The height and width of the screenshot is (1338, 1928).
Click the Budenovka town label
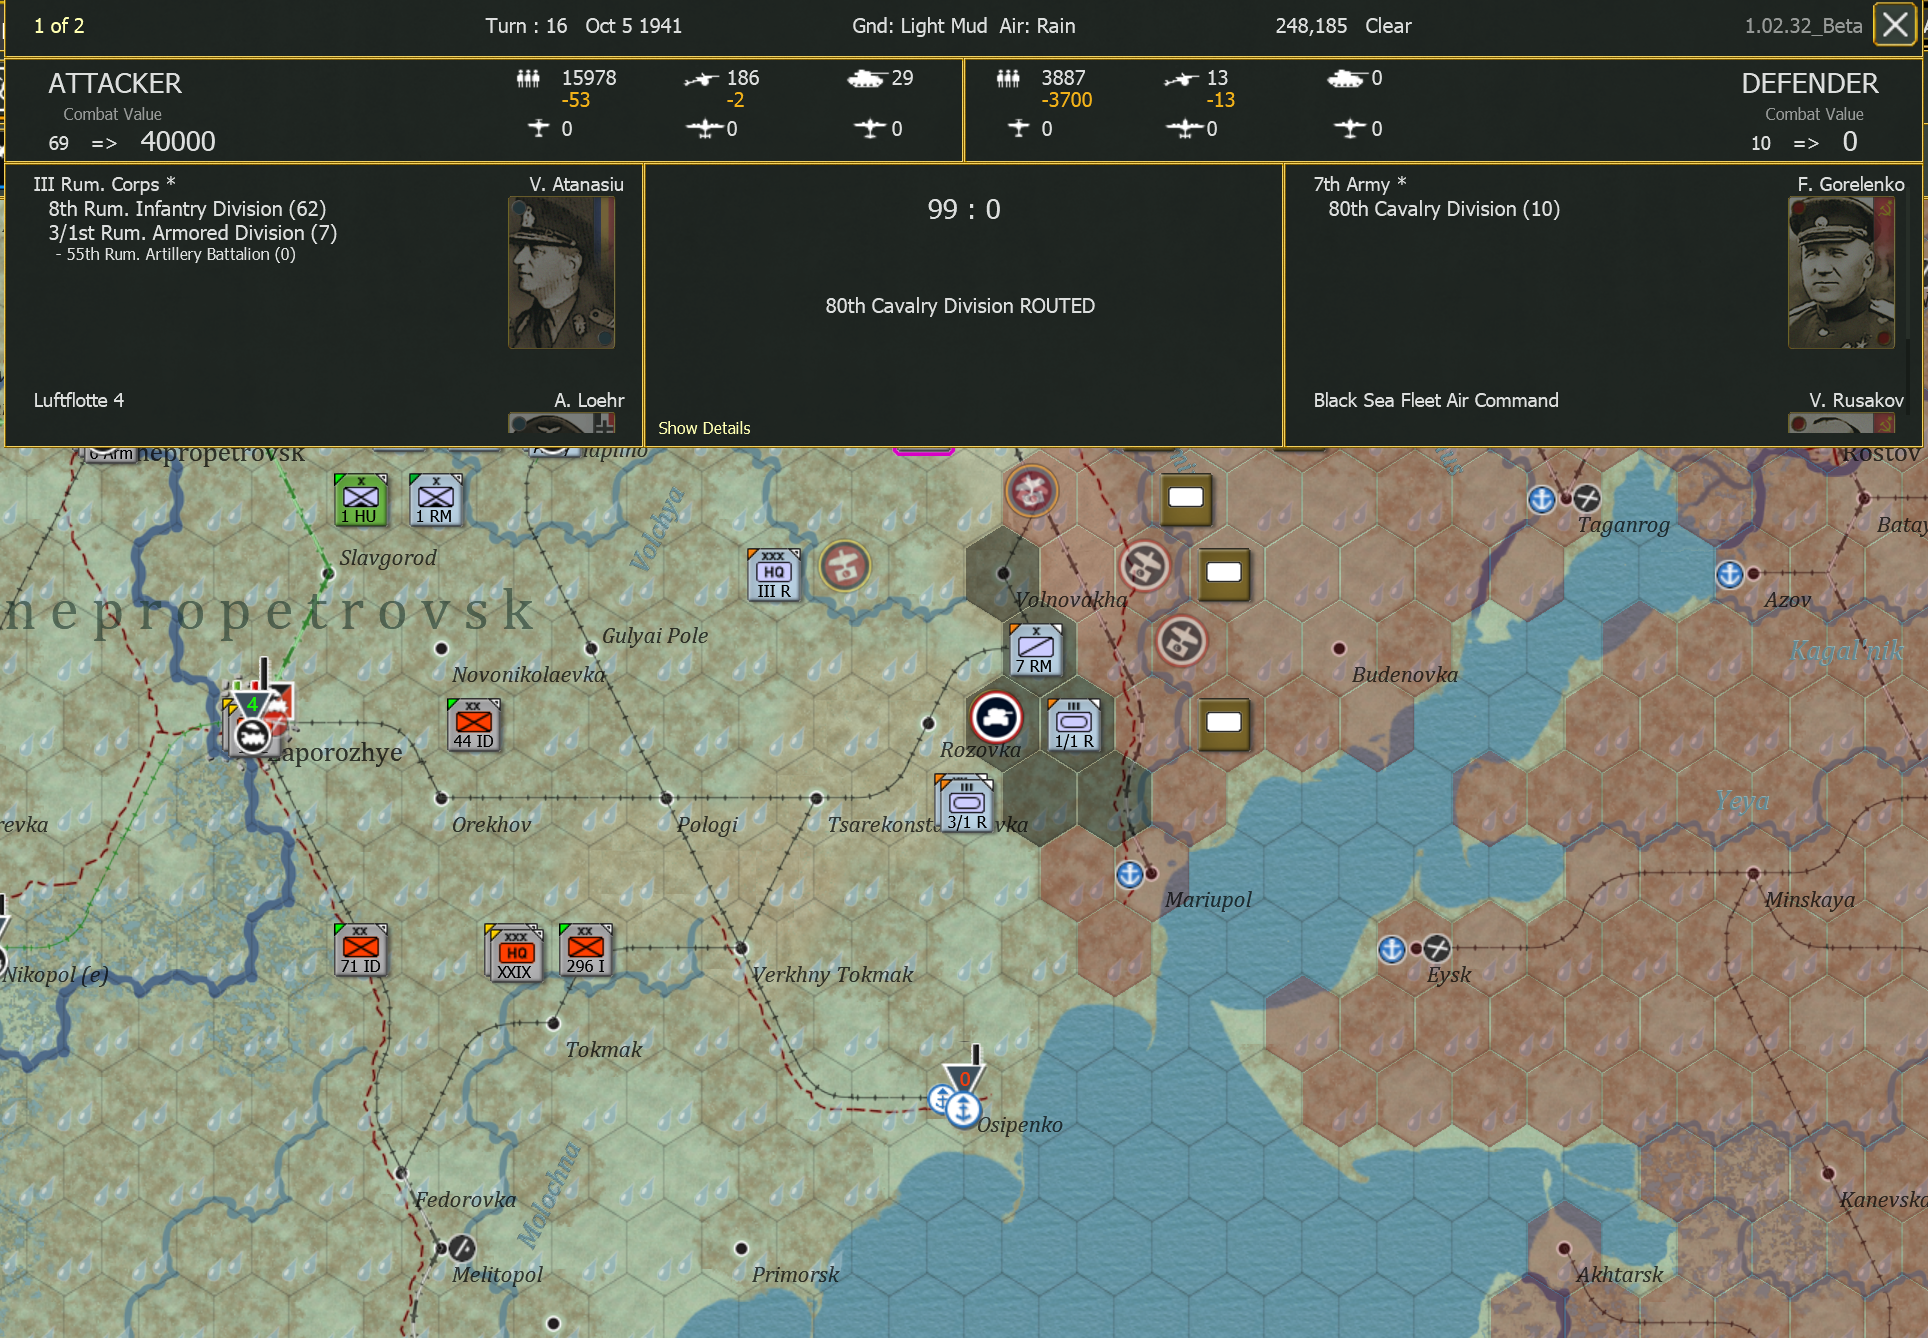1405,674
